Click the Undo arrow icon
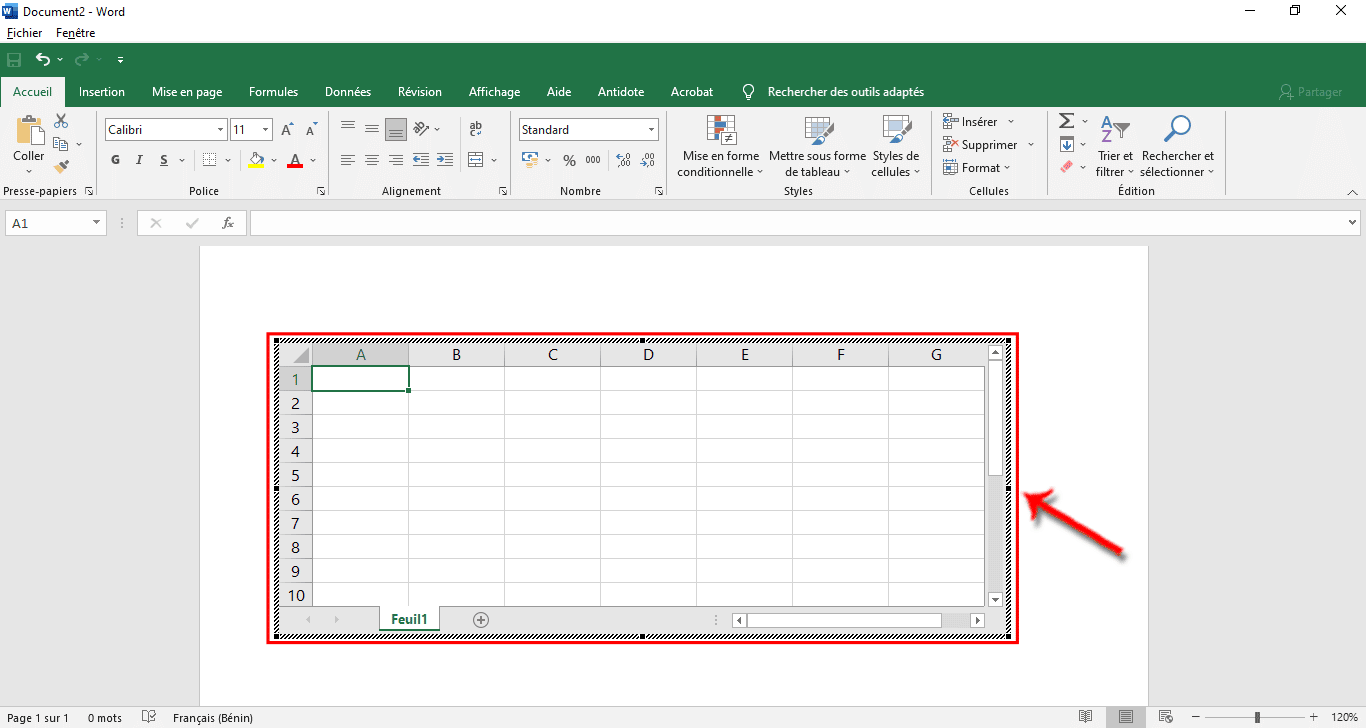Image resolution: width=1366 pixels, height=728 pixels. coord(42,60)
